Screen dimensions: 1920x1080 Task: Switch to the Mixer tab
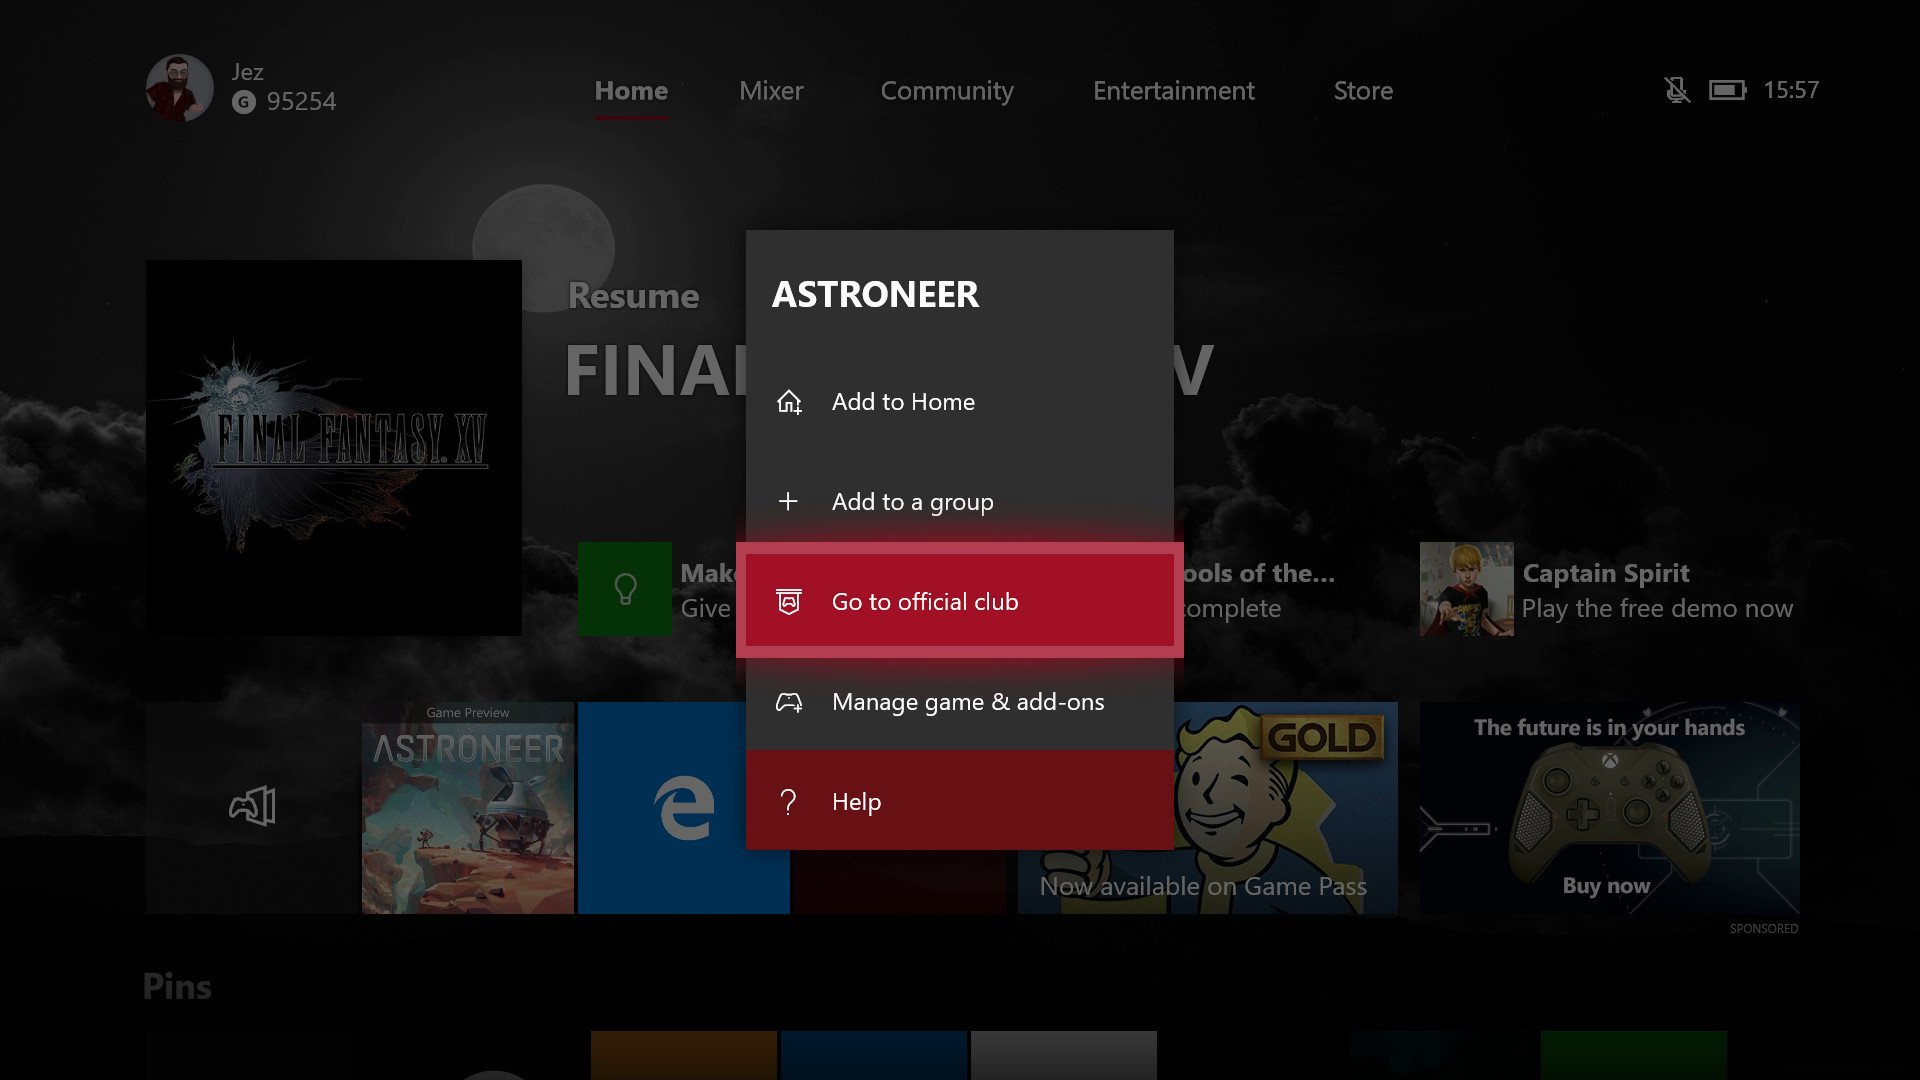pos(771,91)
